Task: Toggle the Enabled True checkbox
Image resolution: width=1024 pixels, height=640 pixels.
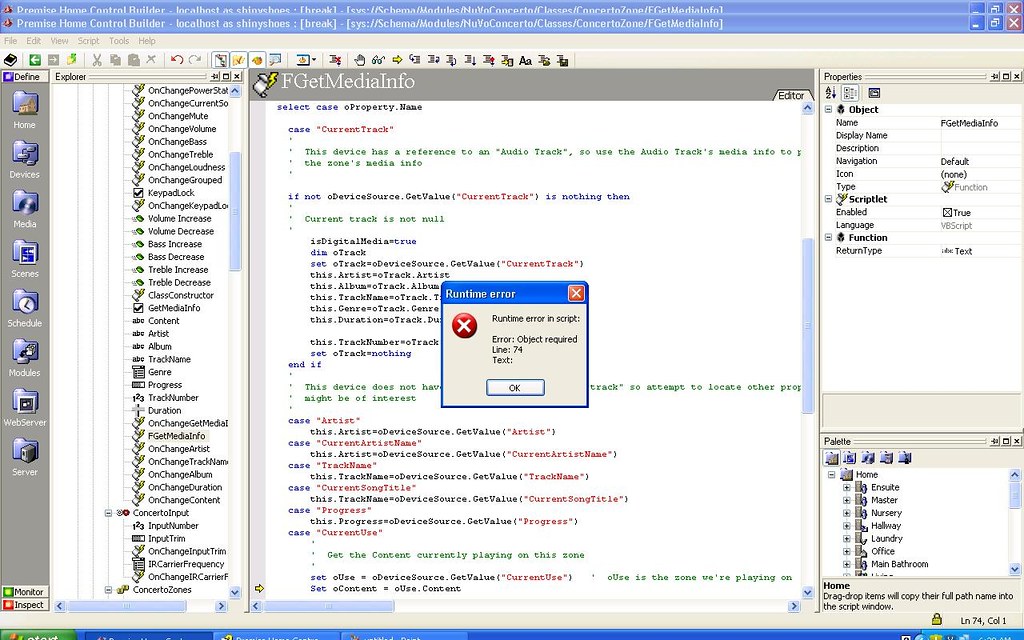Action: click(947, 213)
